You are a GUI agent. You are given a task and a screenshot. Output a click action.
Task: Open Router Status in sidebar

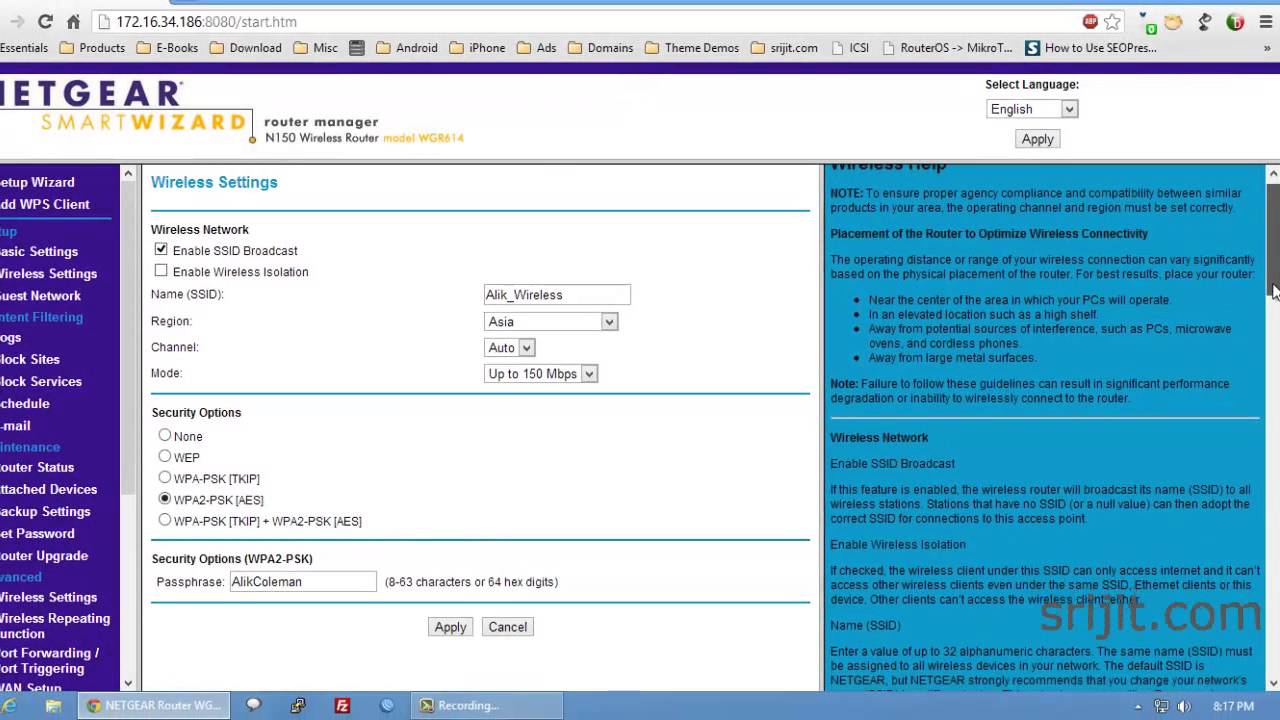pos(37,467)
